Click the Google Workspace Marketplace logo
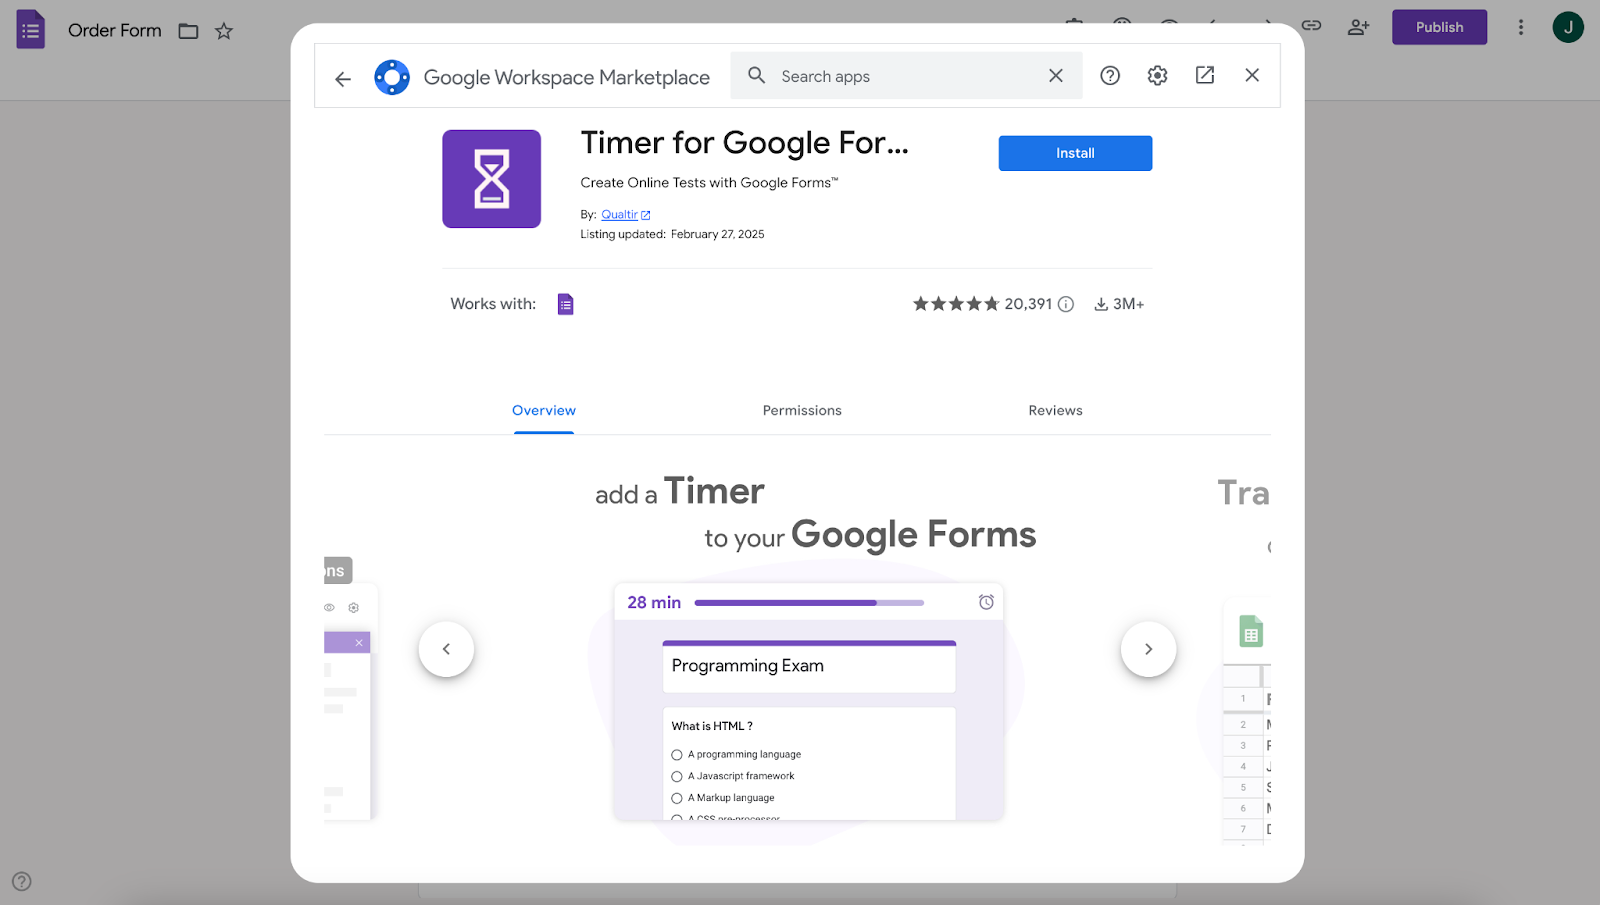 click(392, 77)
